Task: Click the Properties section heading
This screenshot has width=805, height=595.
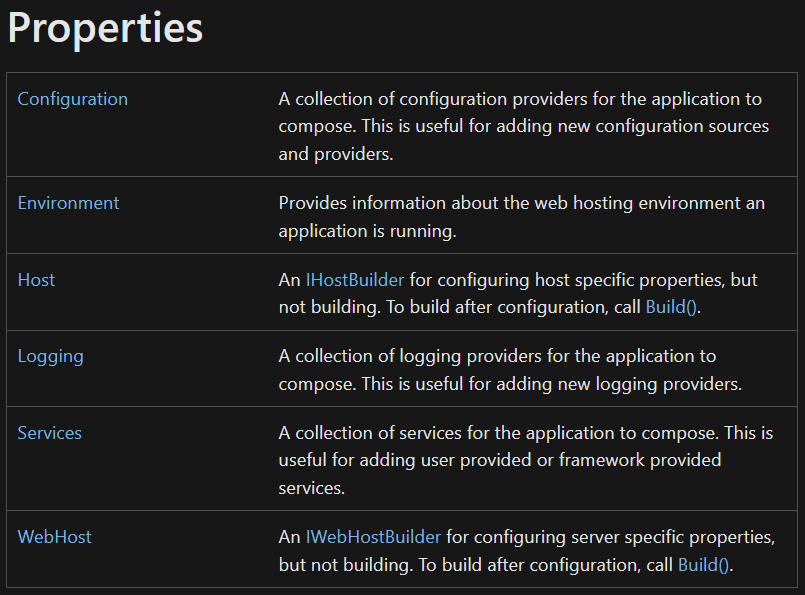Action: click(x=105, y=28)
